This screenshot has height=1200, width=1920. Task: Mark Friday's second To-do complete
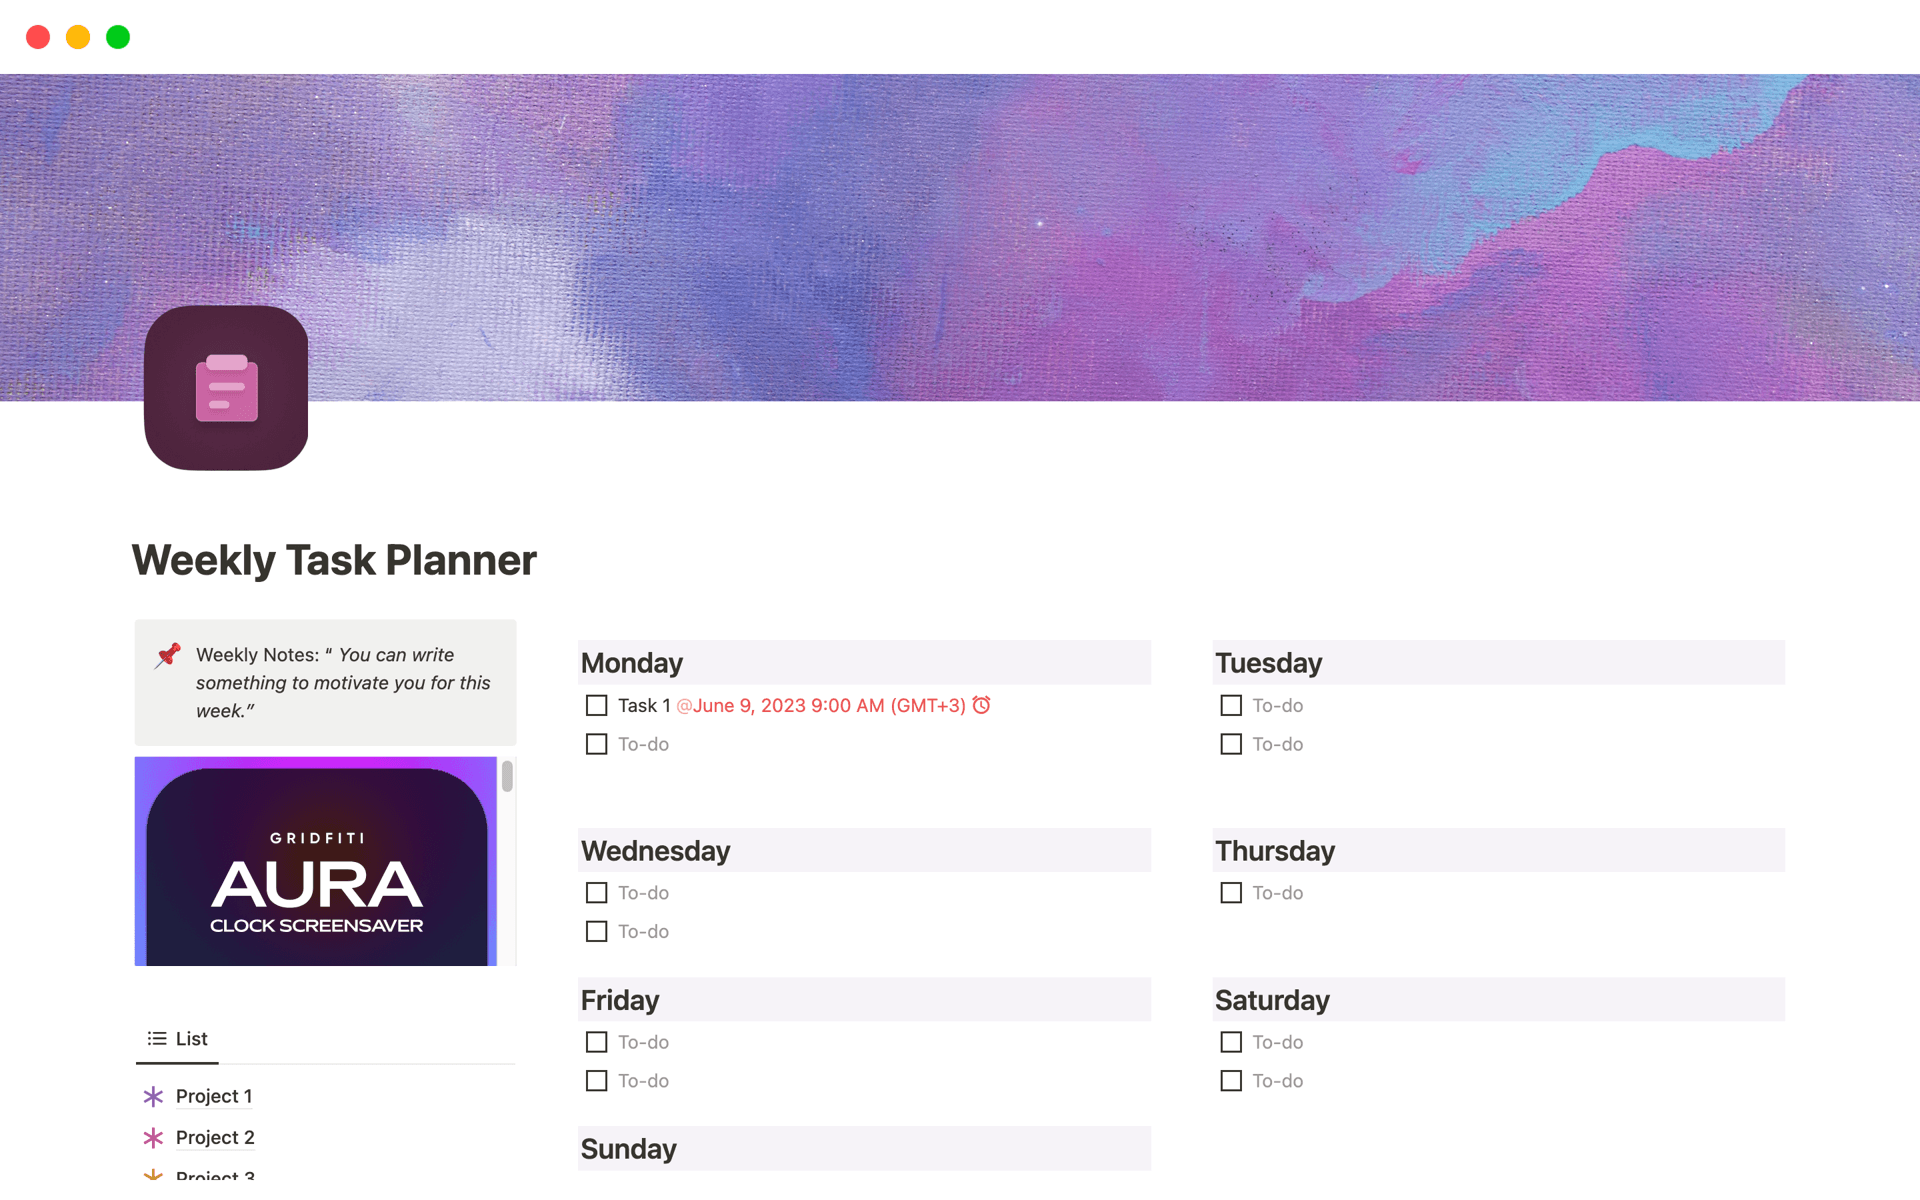[x=596, y=1081]
